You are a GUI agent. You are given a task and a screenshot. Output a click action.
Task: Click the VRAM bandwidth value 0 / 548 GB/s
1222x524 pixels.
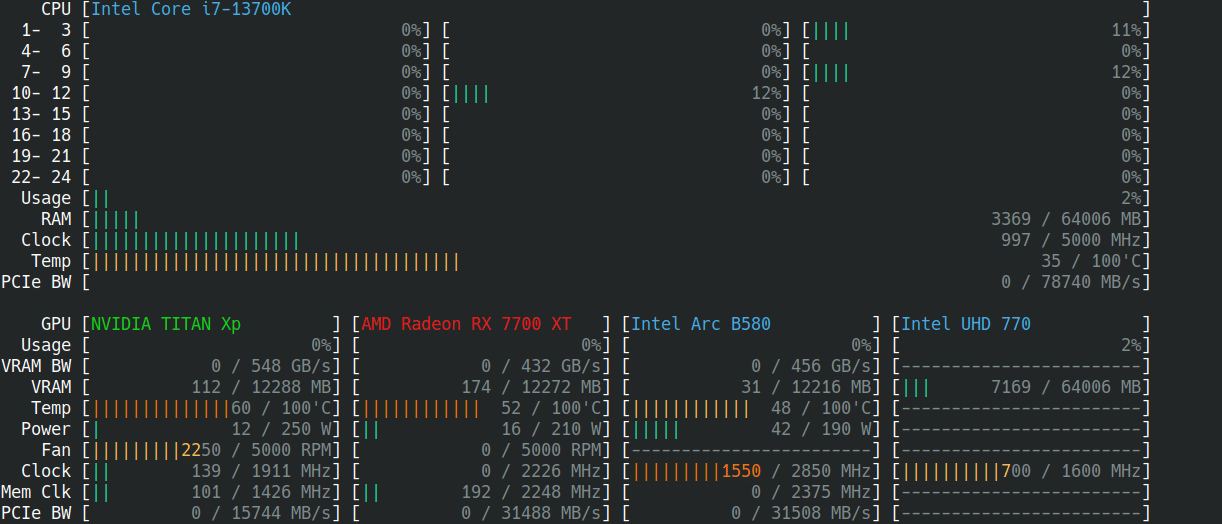pos(271,366)
